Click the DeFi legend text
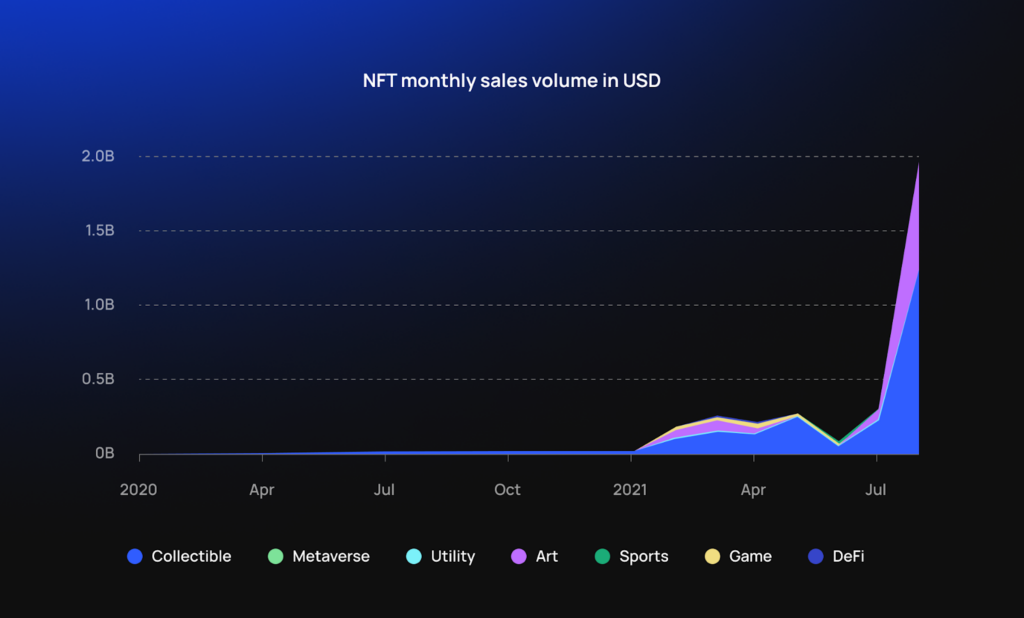The image size is (1024, 618). click(848, 557)
